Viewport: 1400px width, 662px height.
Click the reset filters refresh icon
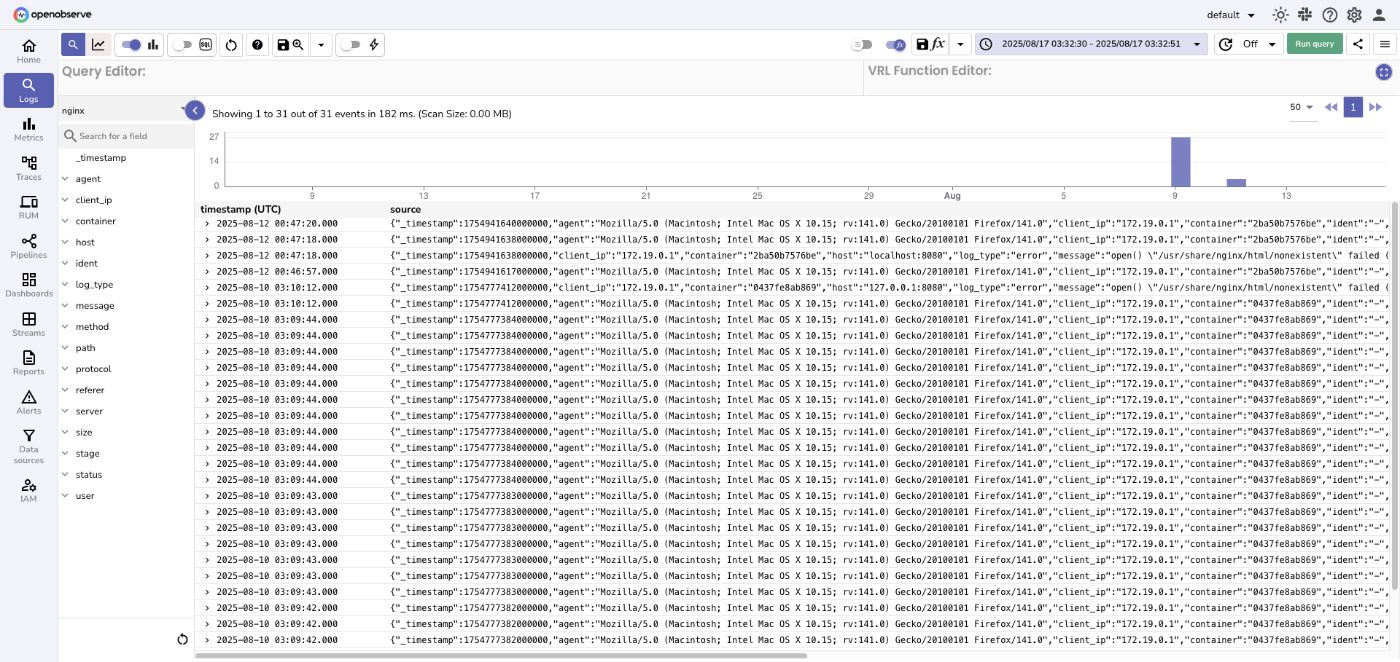[231, 45]
